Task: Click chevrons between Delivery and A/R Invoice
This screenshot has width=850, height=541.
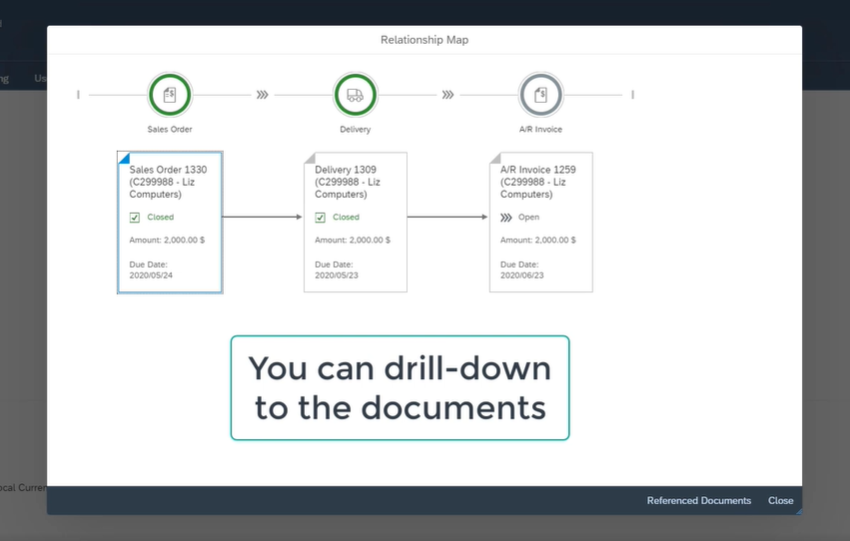Action: pyautogui.click(x=448, y=95)
